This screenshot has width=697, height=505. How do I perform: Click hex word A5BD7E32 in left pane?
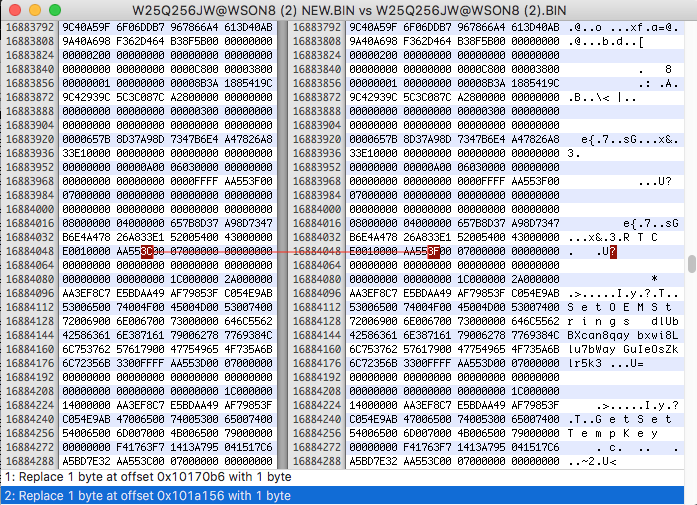[86, 461]
